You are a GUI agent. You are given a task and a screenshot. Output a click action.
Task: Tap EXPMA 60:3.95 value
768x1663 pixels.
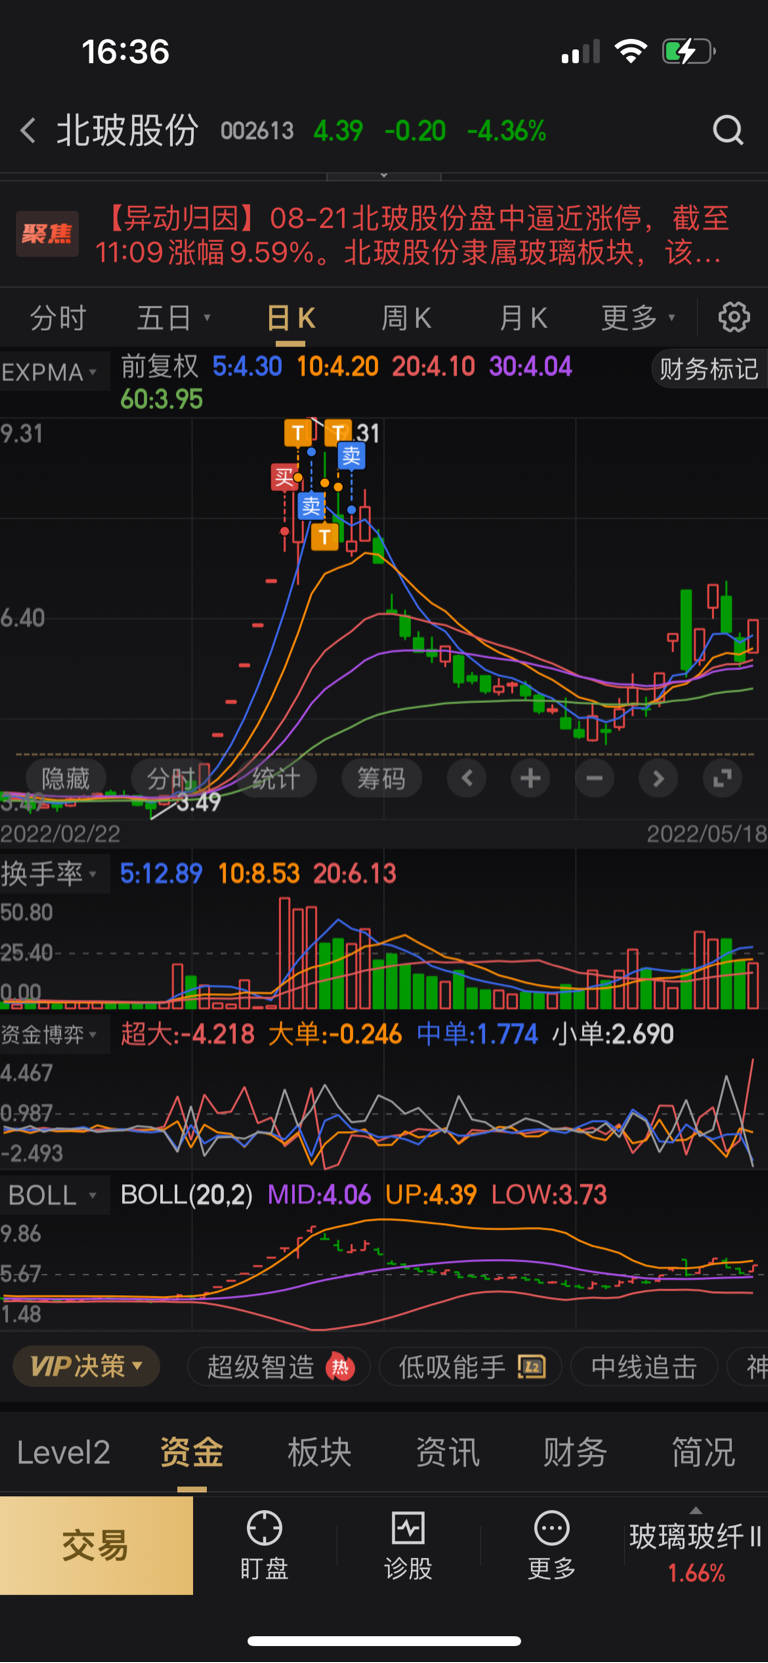click(x=161, y=399)
